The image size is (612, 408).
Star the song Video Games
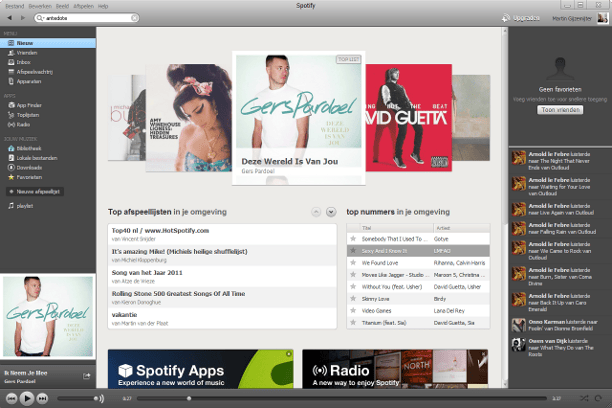pos(353,310)
